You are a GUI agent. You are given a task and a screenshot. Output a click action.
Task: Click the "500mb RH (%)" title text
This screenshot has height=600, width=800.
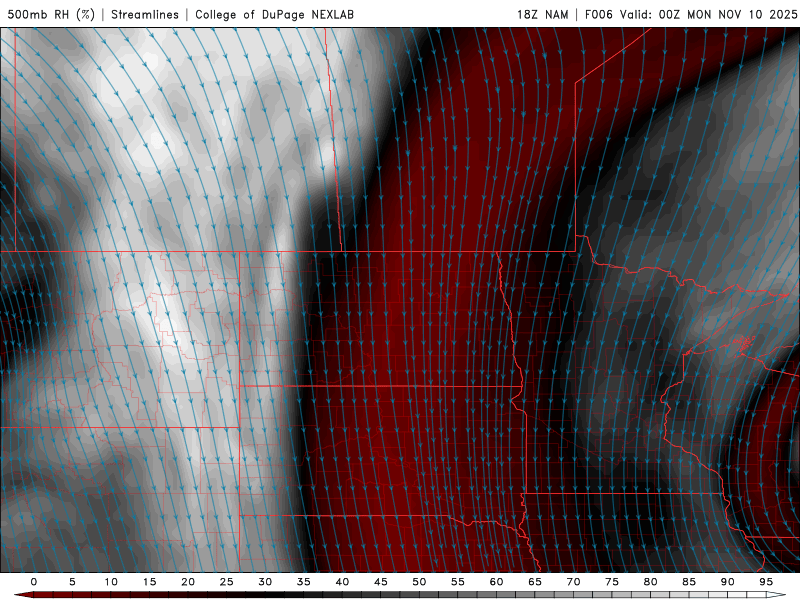[x=51, y=14]
